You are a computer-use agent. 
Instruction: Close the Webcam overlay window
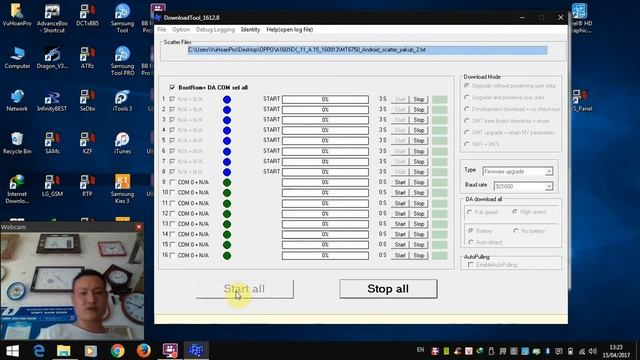(x=139, y=227)
